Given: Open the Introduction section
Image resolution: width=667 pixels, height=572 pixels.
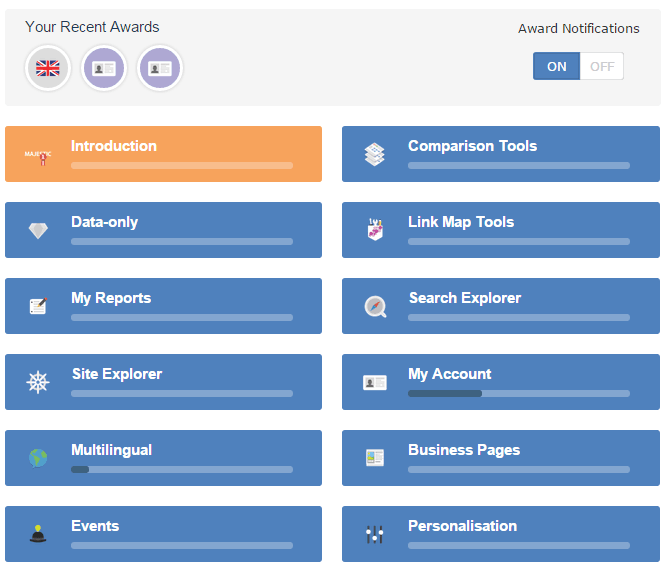Looking at the screenshot, I should 163,154.
